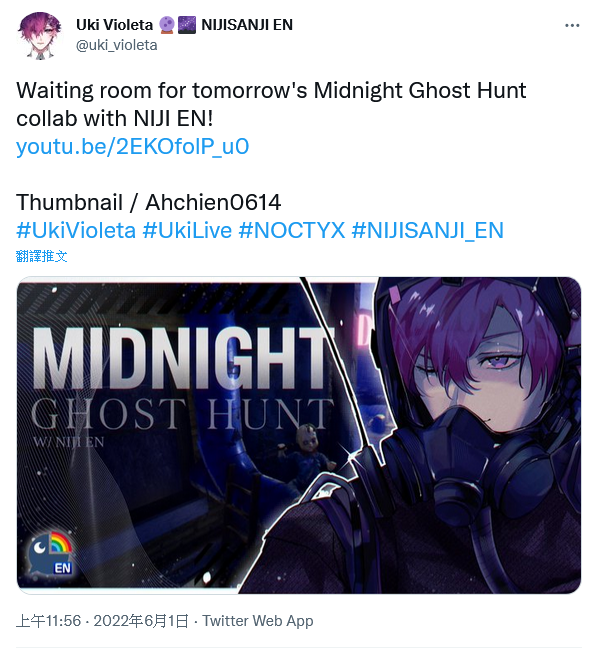Click the galaxy emoji beside NIJISANJI EN
Viewport: 598px width, 649px height.
(x=187, y=25)
